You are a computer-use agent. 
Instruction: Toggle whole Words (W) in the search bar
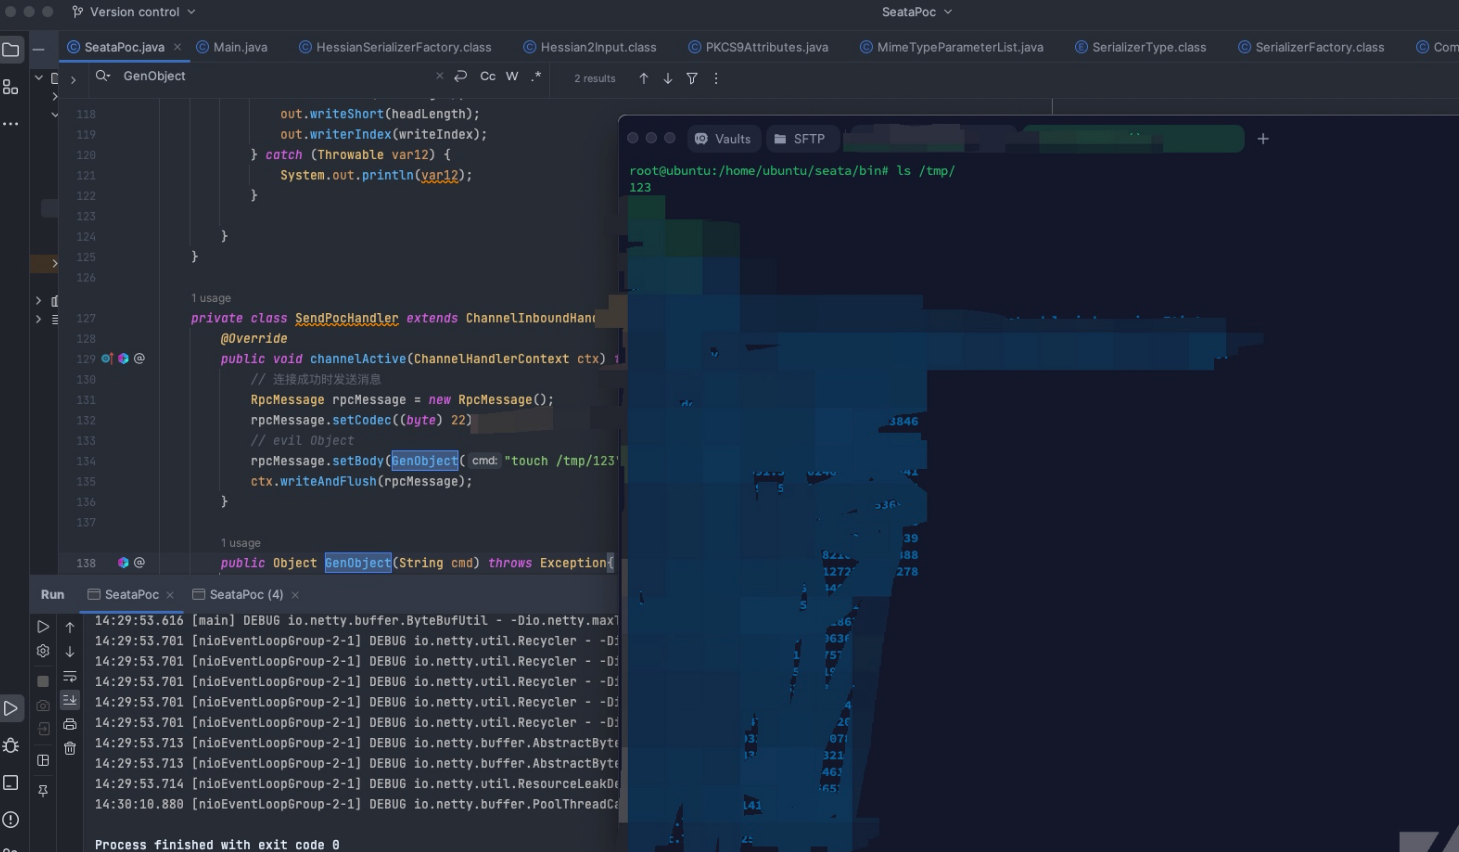click(512, 77)
